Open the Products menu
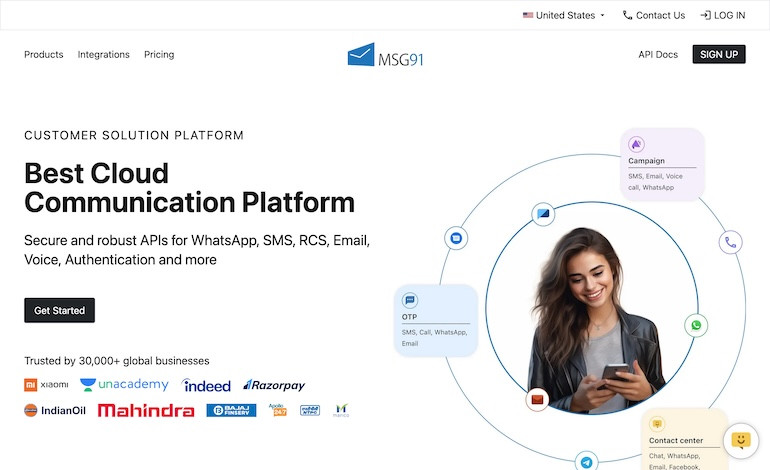 click(44, 55)
